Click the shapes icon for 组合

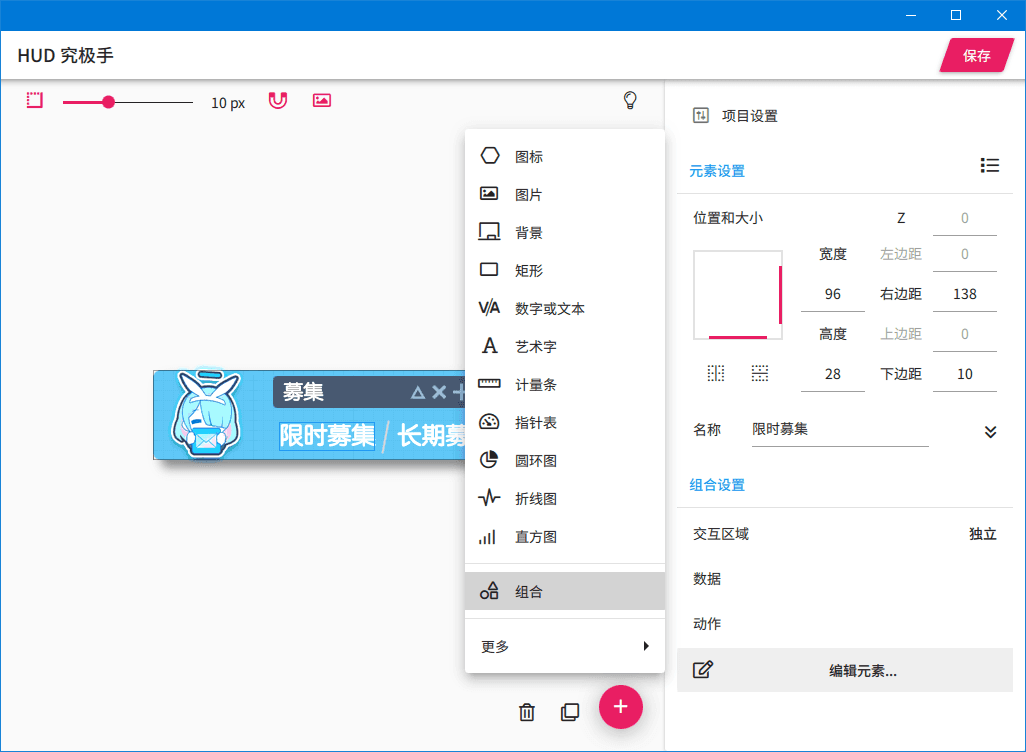click(489, 590)
